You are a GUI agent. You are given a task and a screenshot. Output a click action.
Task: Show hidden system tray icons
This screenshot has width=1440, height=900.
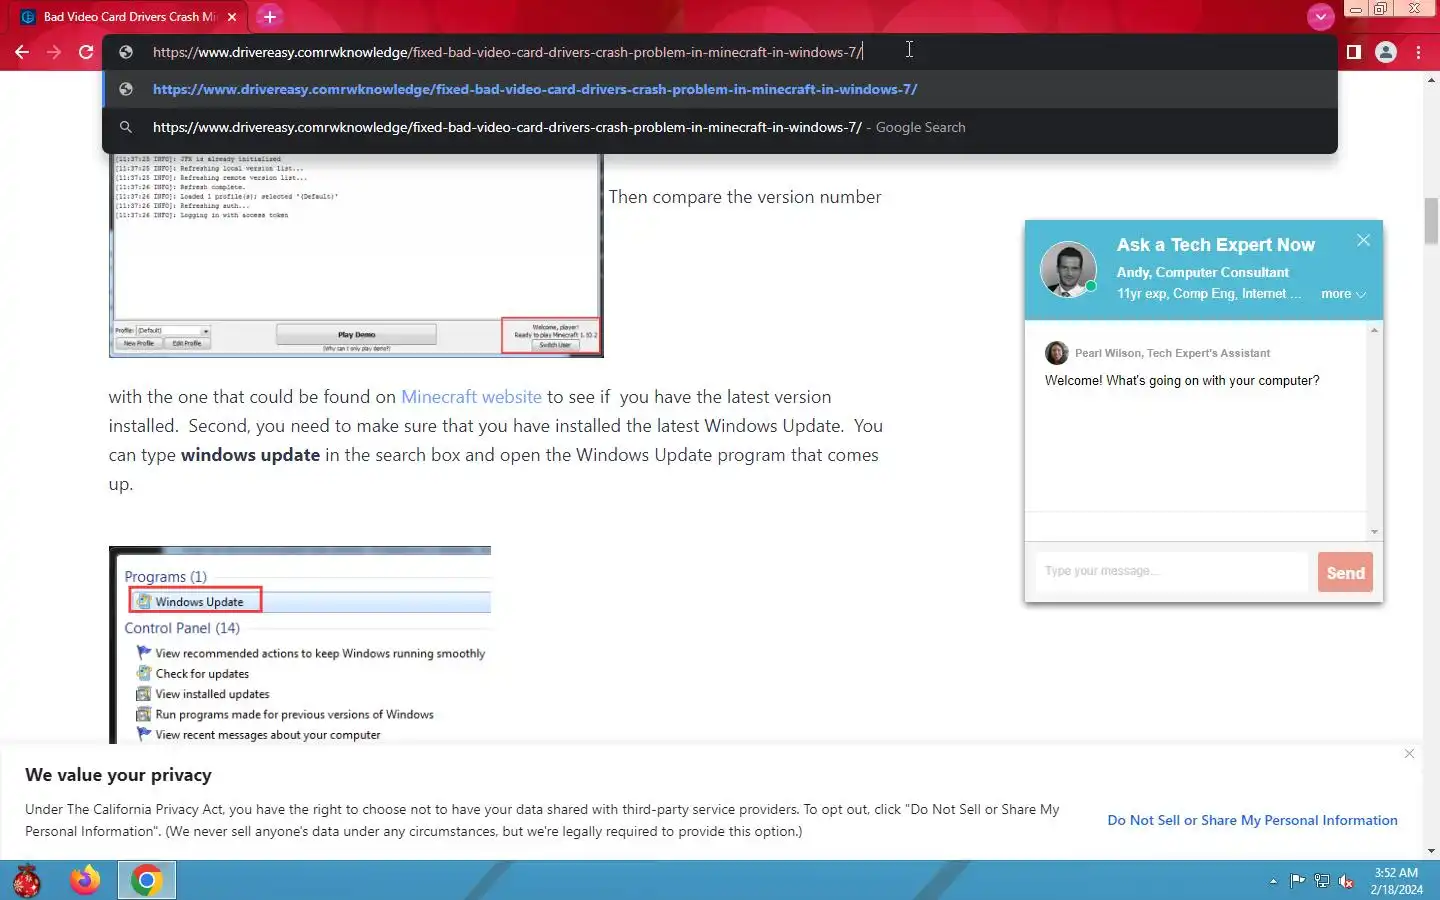1273,881
